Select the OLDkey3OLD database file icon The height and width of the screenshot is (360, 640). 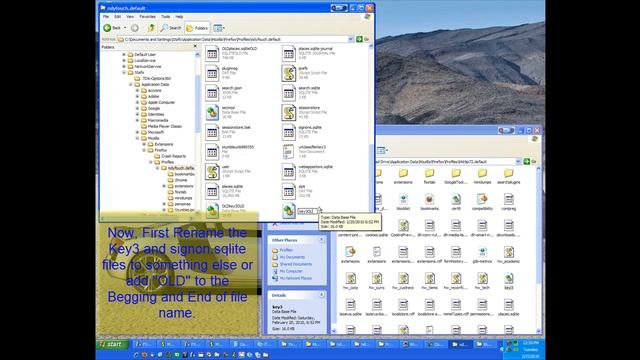coord(212,211)
